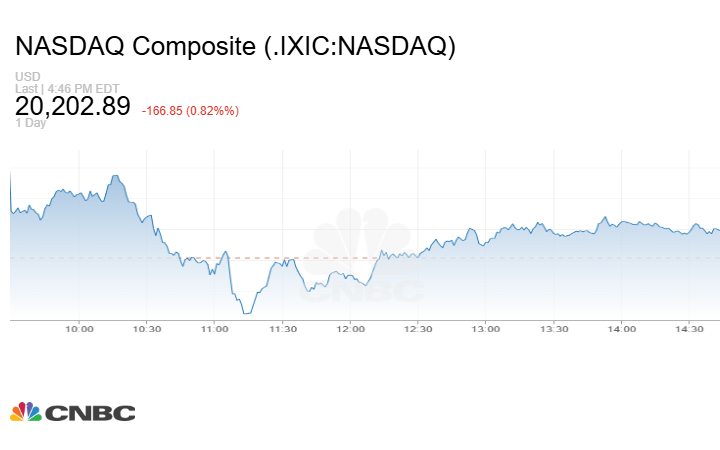The image size is (720, 450).
Task: Click the chart's highest peak after 10:00
Action: [116, 176]
